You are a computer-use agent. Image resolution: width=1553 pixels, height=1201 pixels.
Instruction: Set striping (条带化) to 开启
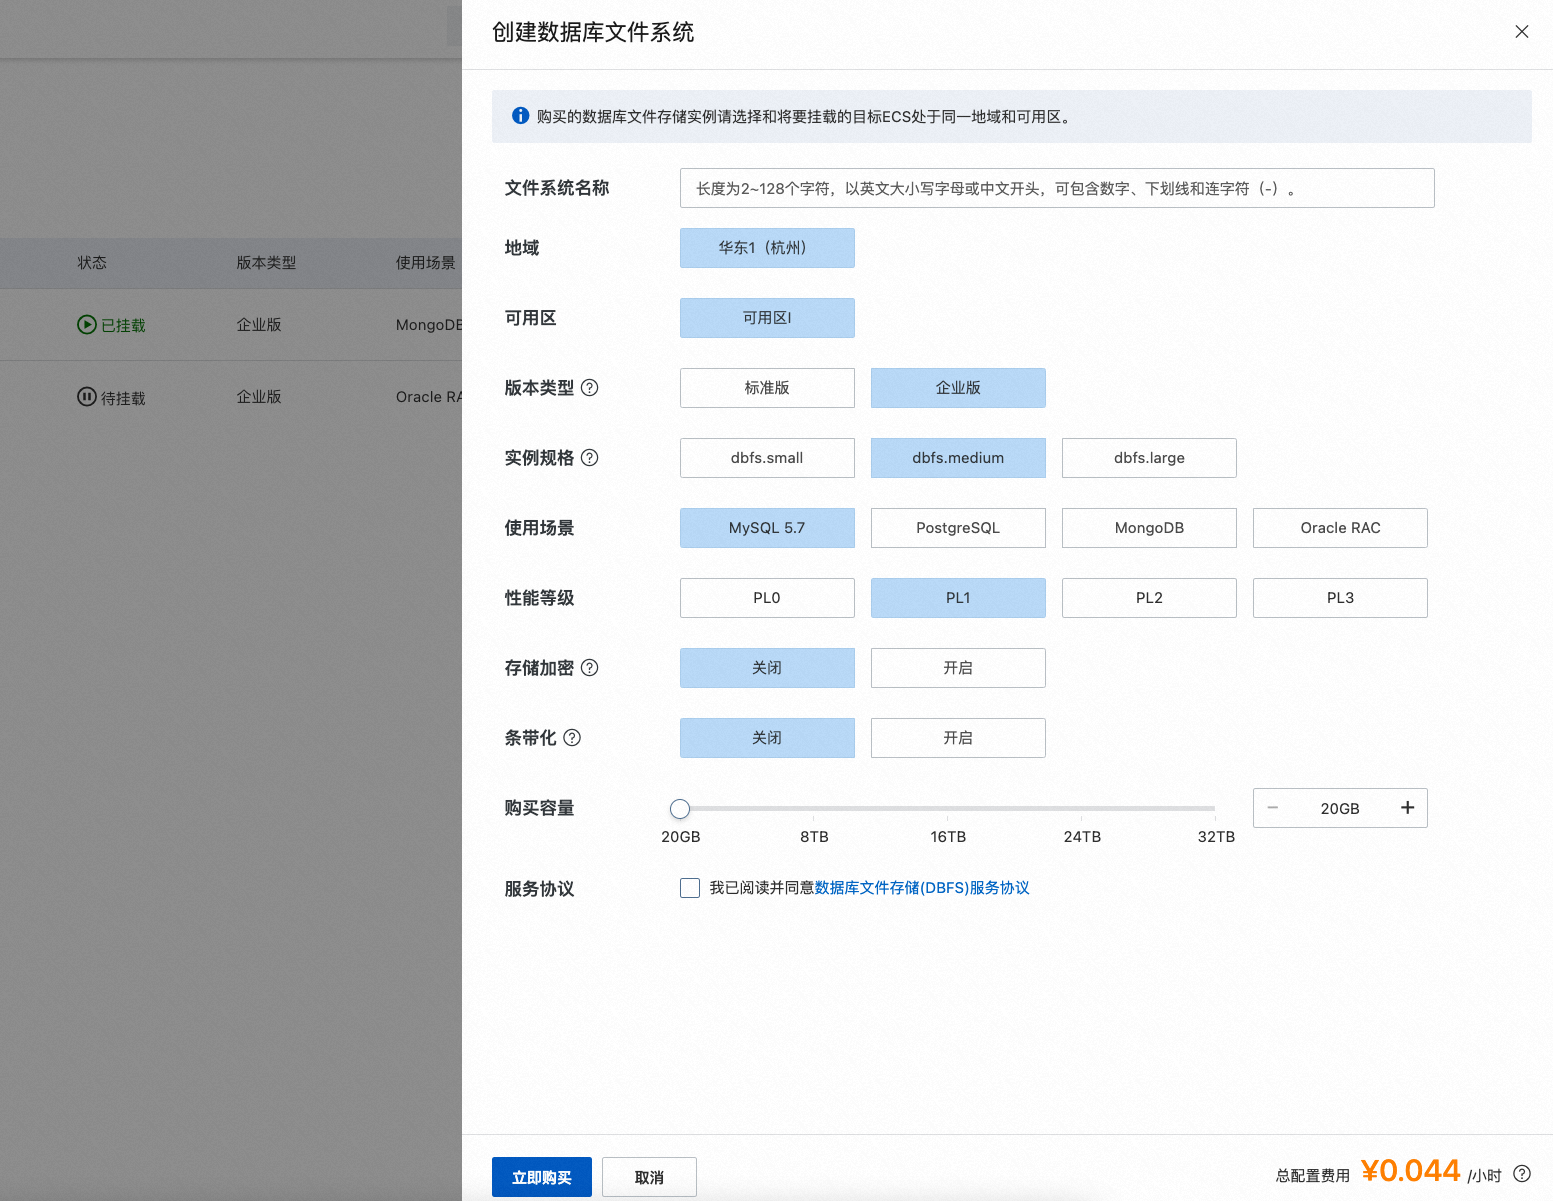958,738
